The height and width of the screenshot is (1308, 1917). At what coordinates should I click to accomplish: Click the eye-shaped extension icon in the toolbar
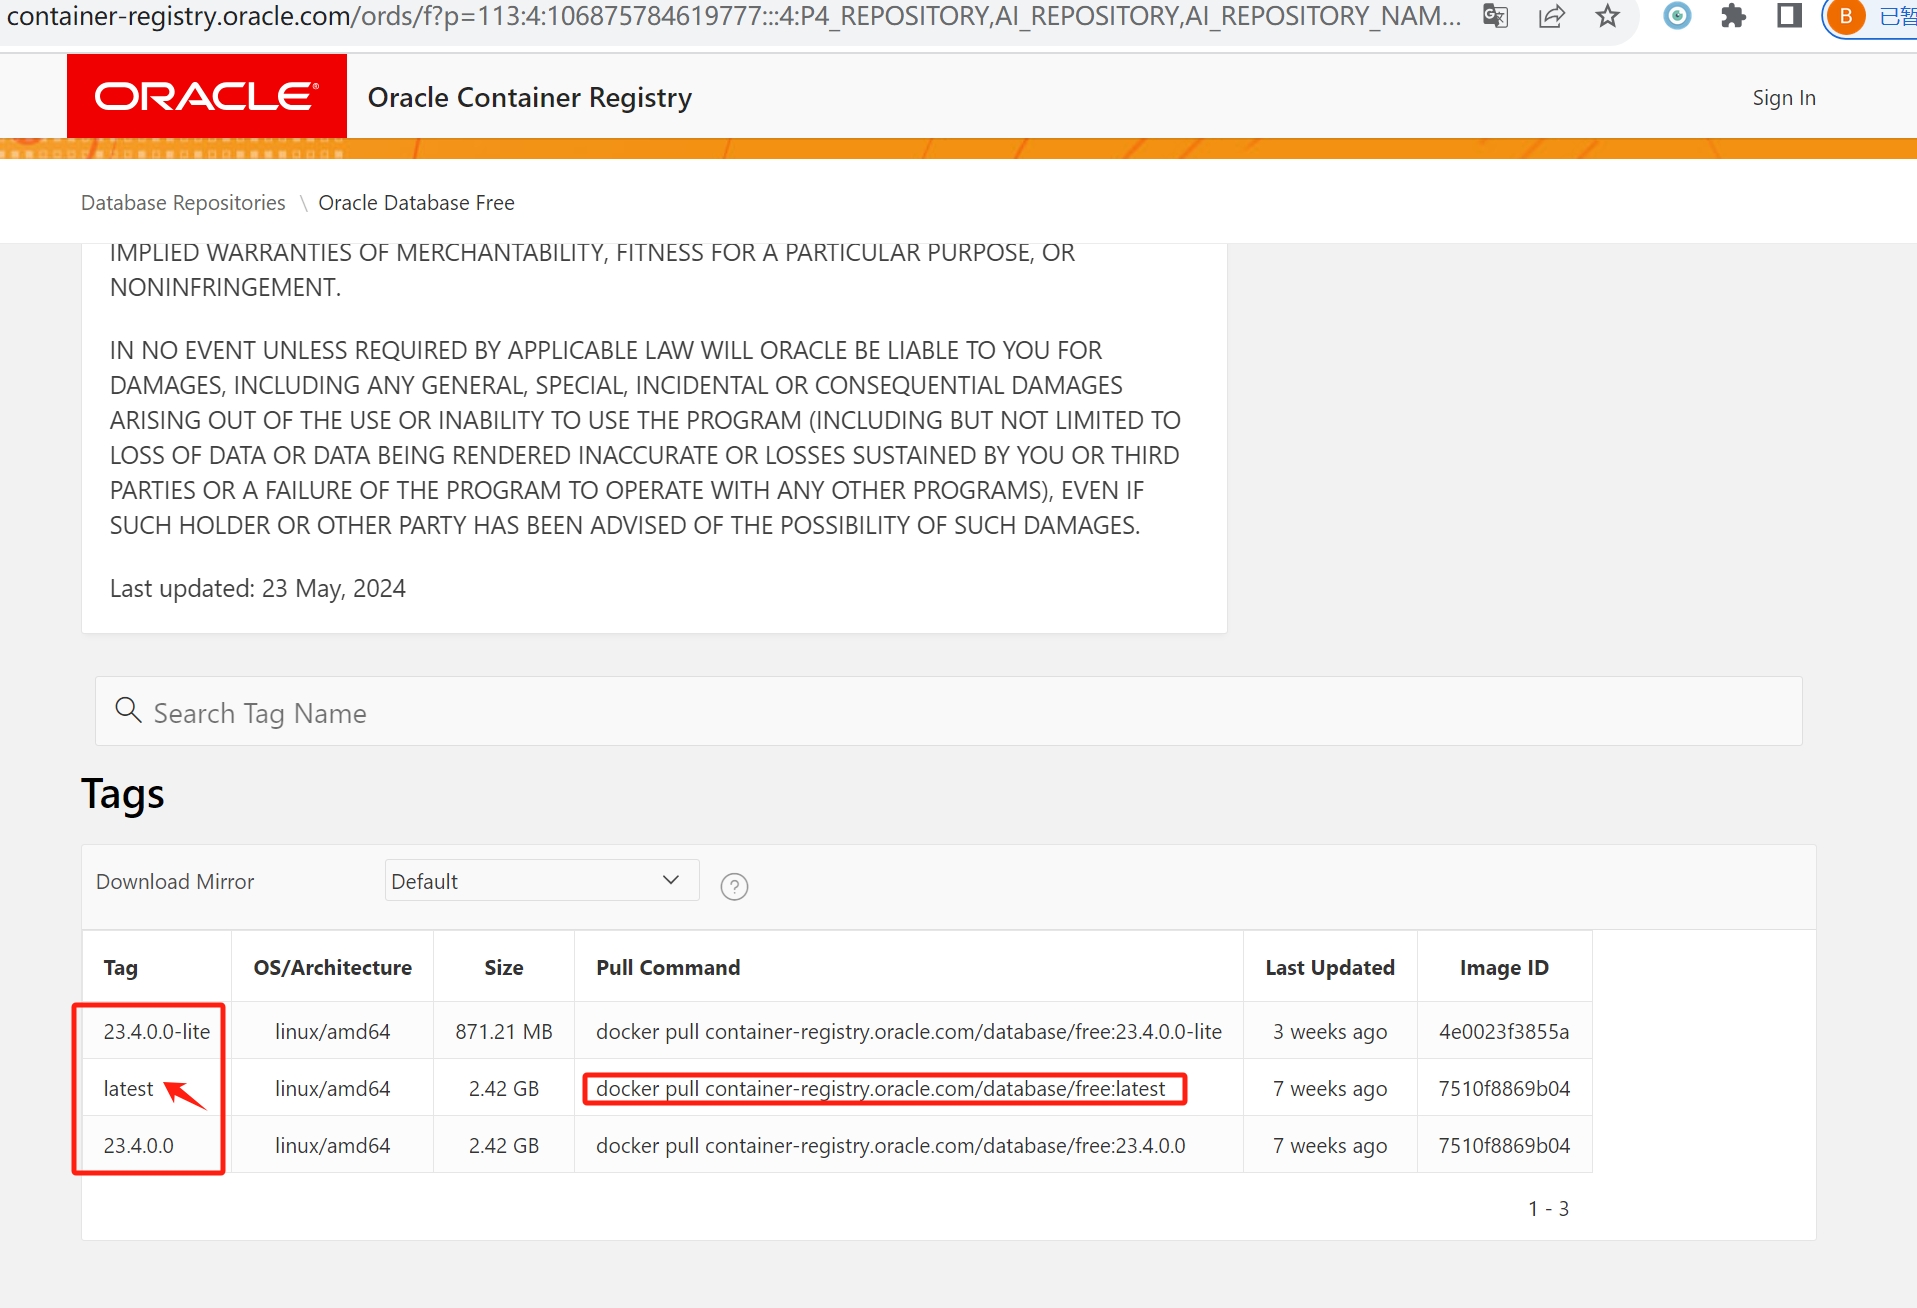pos(1676,16)
